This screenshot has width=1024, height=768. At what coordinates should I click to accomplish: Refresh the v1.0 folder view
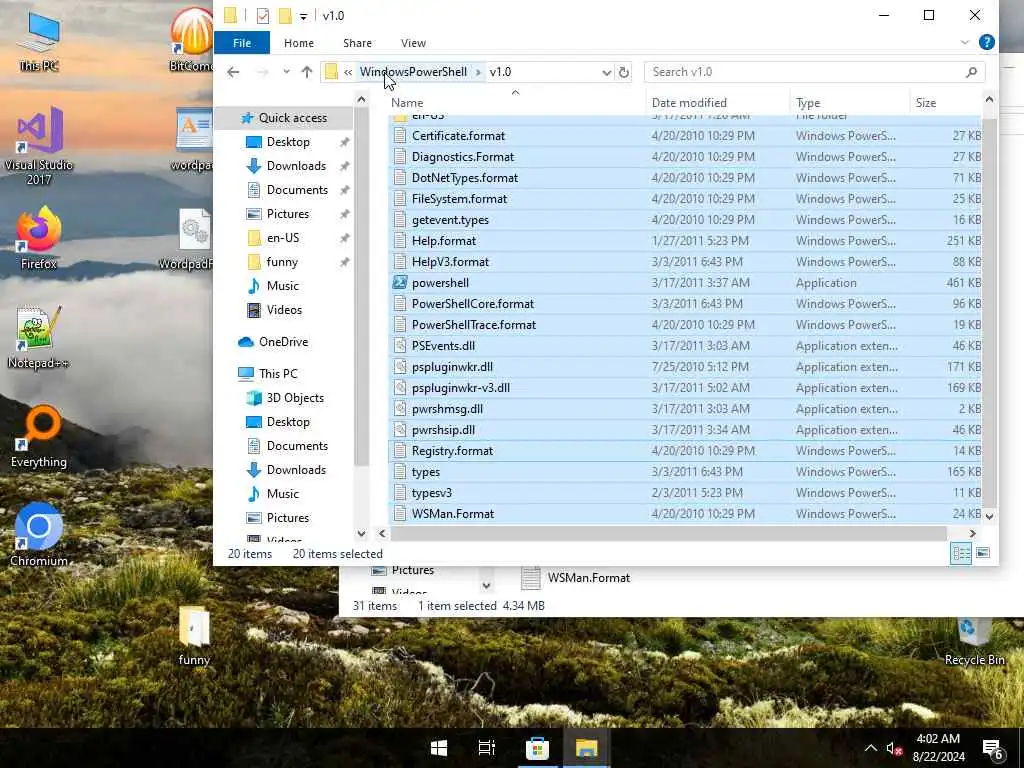pos(624,72)
